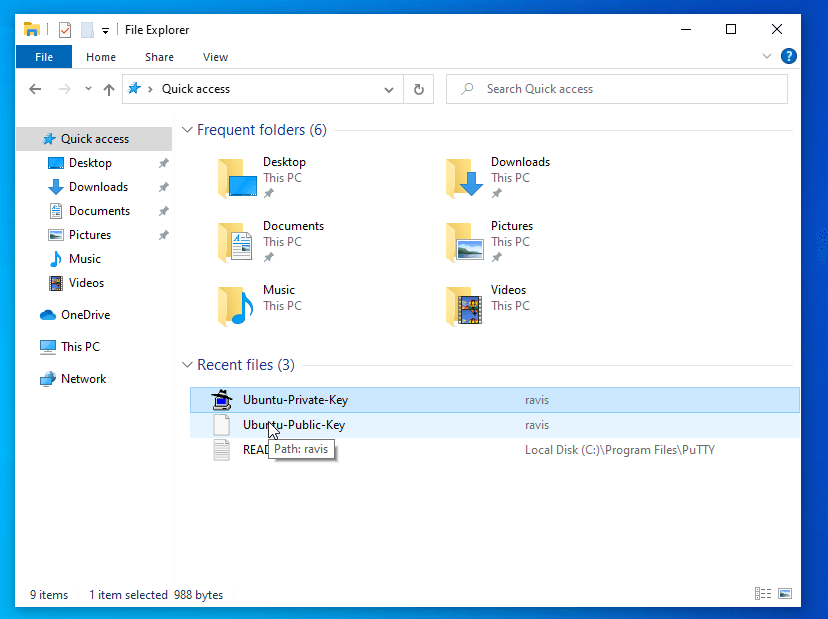Select Network in navigation pane
Image resolution: width=828 pixels, height=619 pixels.
click(x=83, y=379)
